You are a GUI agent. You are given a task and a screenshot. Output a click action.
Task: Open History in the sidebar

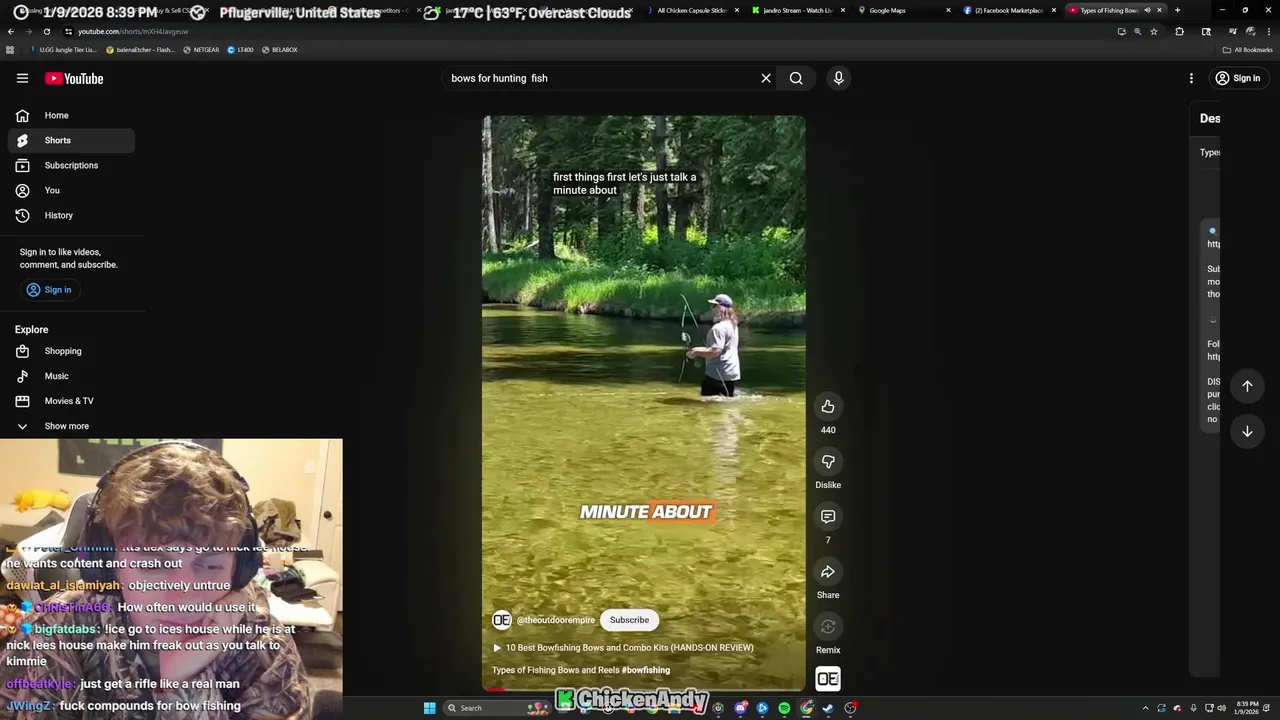point(70,215)
